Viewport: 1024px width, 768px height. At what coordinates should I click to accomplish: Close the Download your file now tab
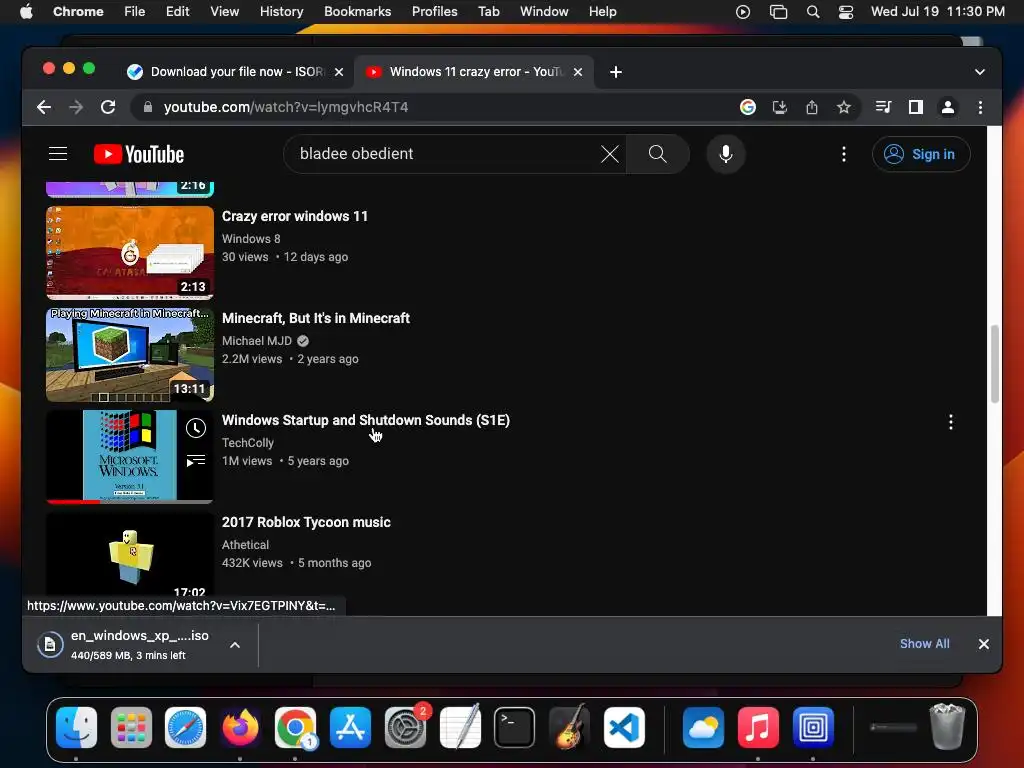pyautogui.click(x=339, y=72)
